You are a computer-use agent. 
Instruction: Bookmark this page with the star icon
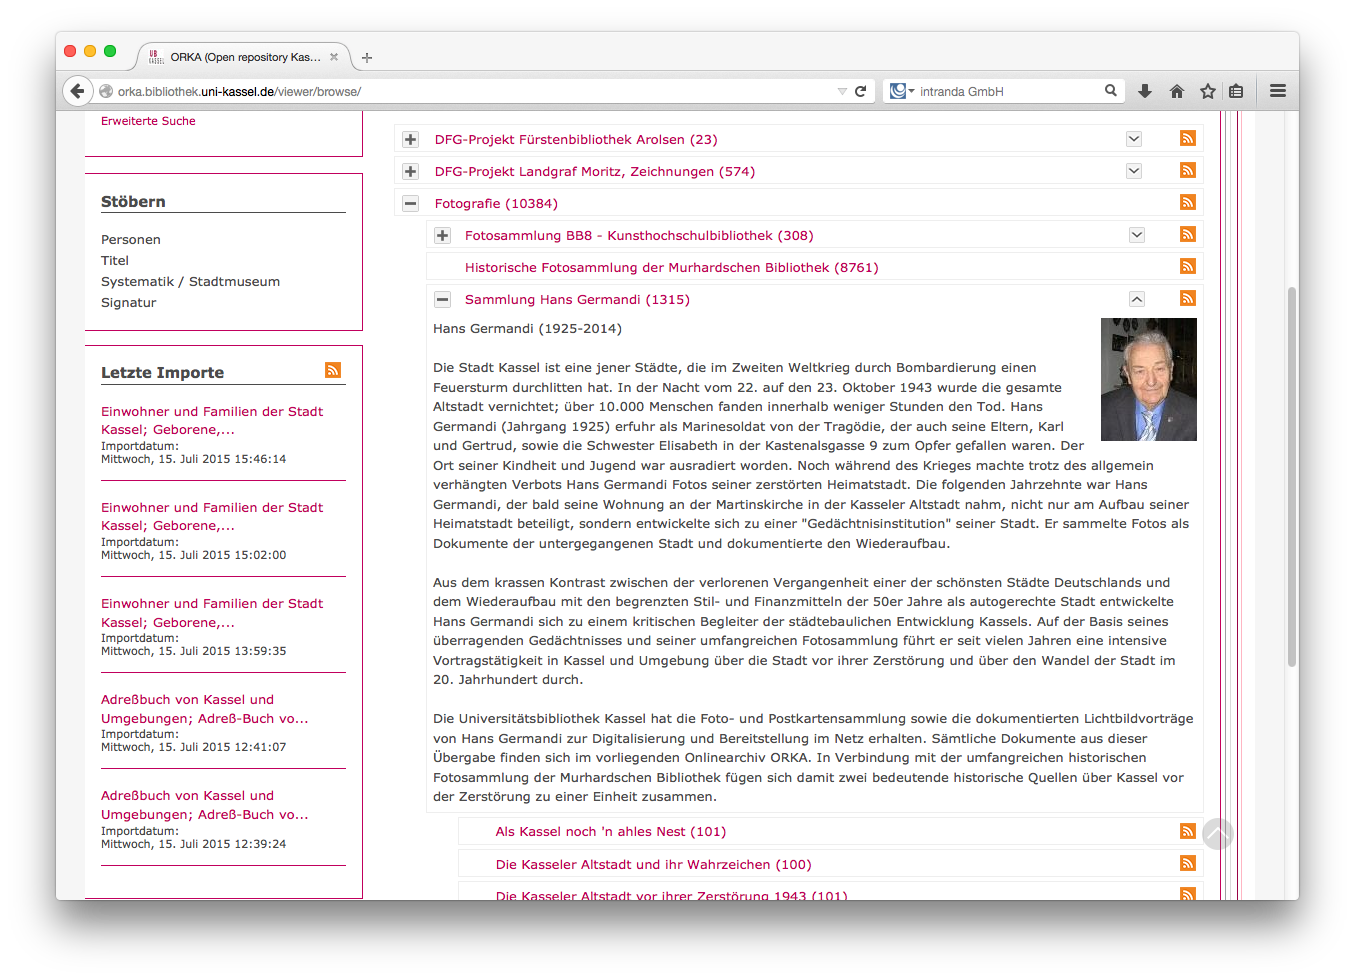click(1208, 91)
